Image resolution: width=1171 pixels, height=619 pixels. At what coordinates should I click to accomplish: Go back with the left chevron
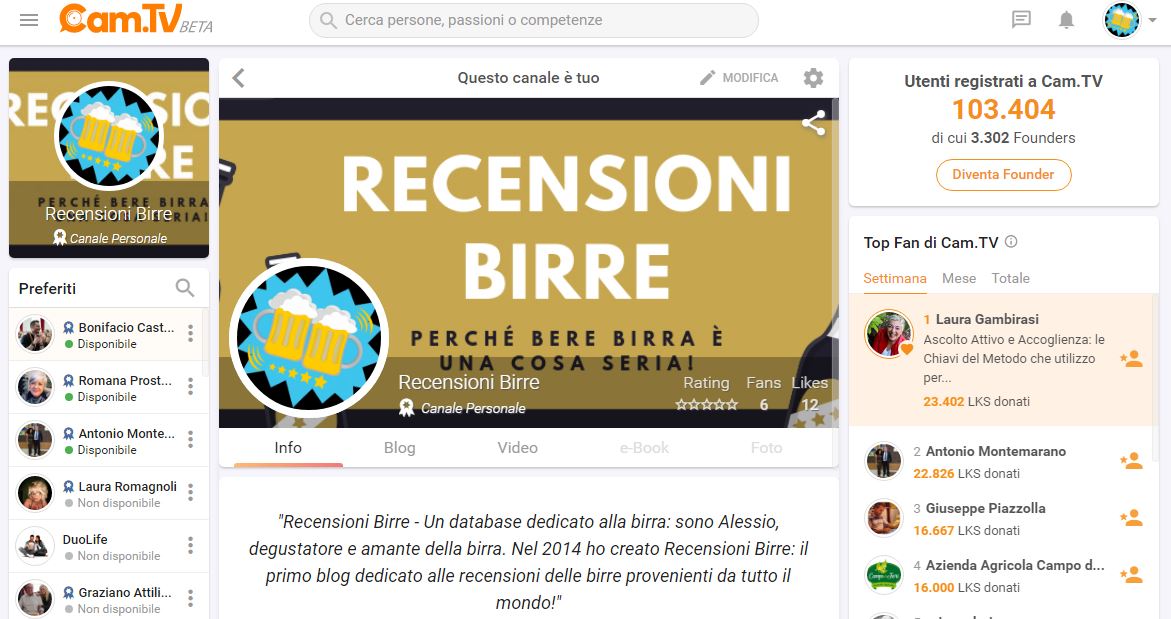pyautogui.click(x=238, y=78)
